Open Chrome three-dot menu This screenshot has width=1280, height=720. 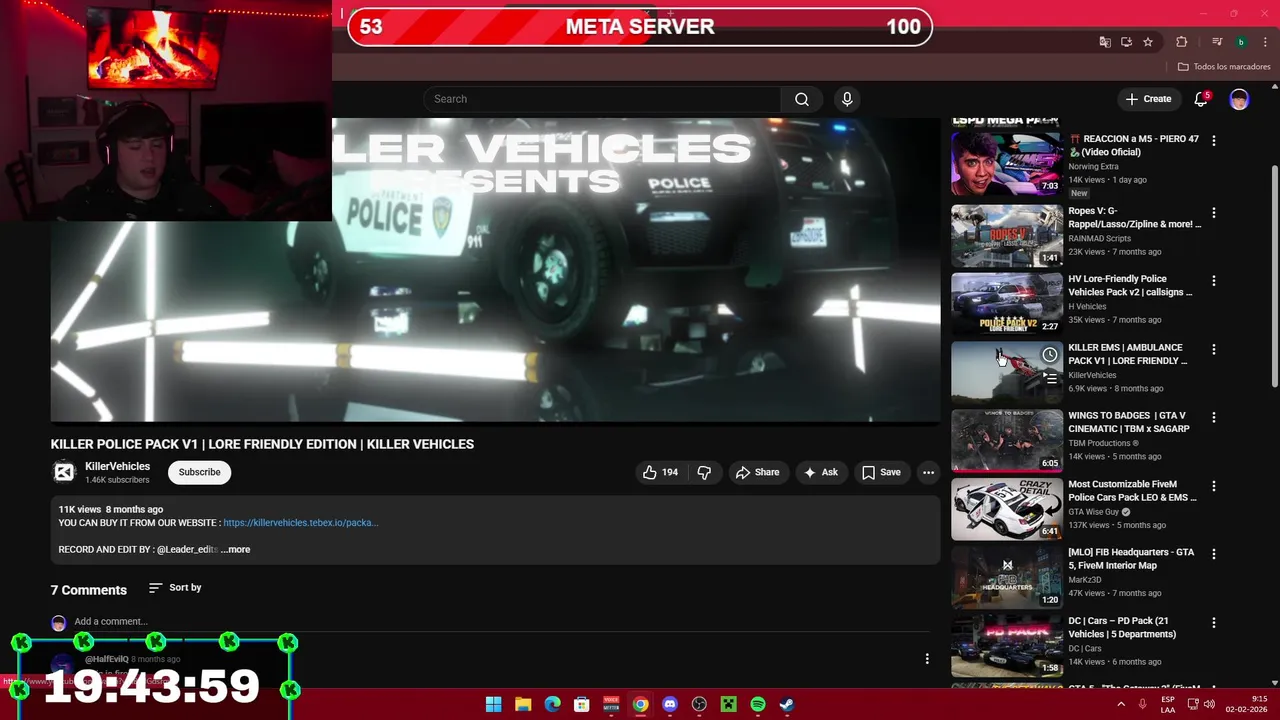(x=1264, y=42)
